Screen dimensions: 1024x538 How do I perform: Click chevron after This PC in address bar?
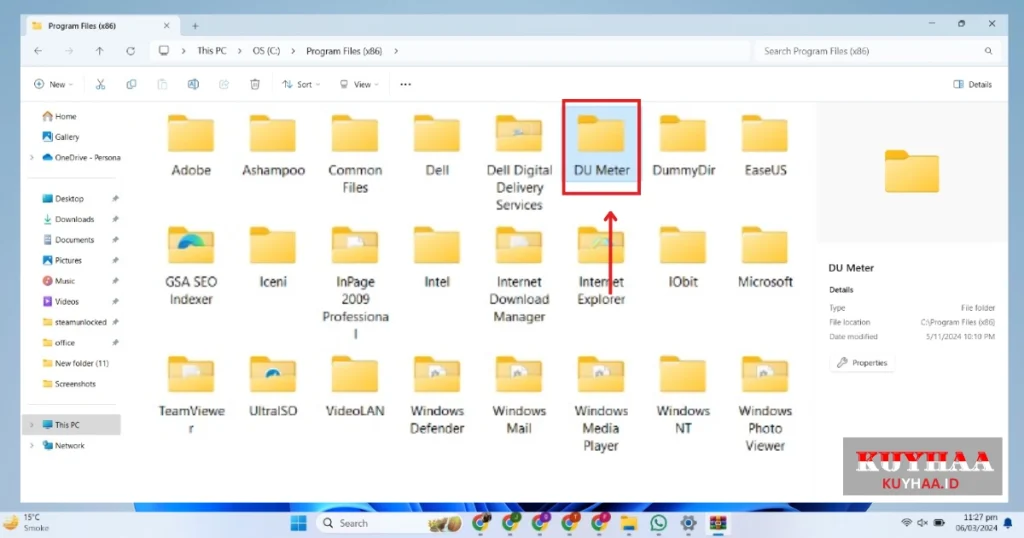click(x=240, y=51)
